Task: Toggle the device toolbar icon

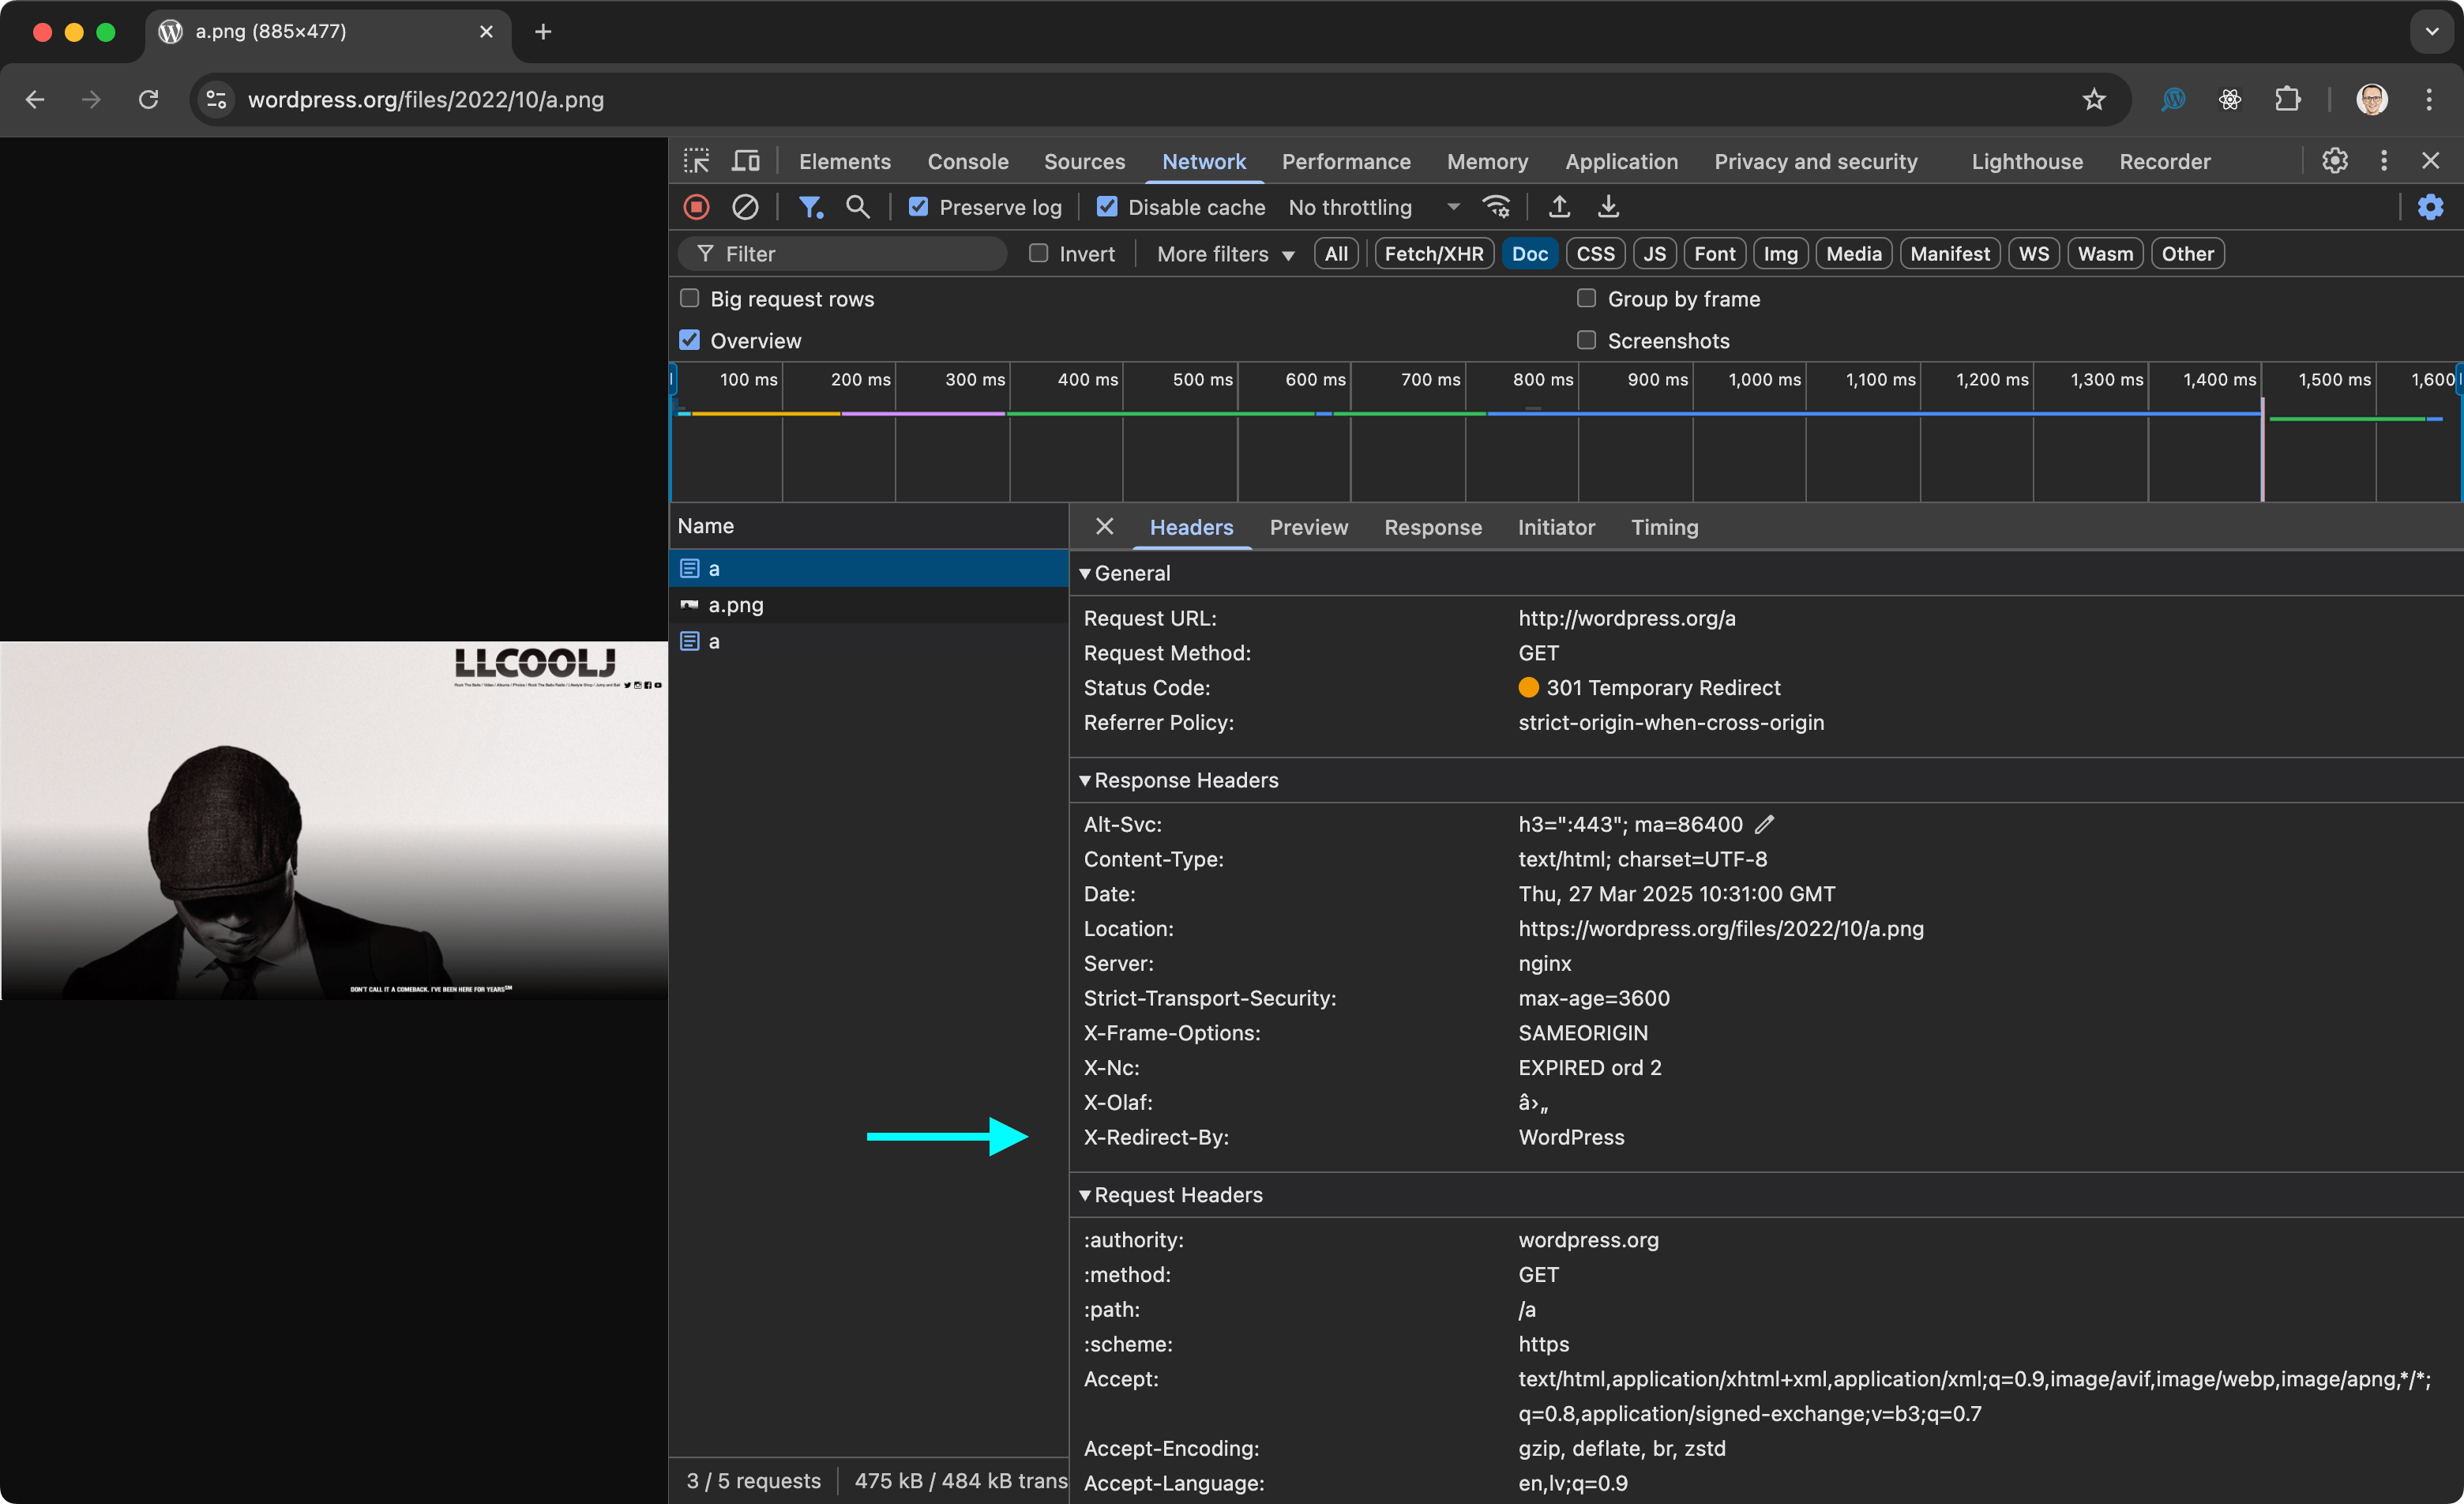Action: click(746, 161)
